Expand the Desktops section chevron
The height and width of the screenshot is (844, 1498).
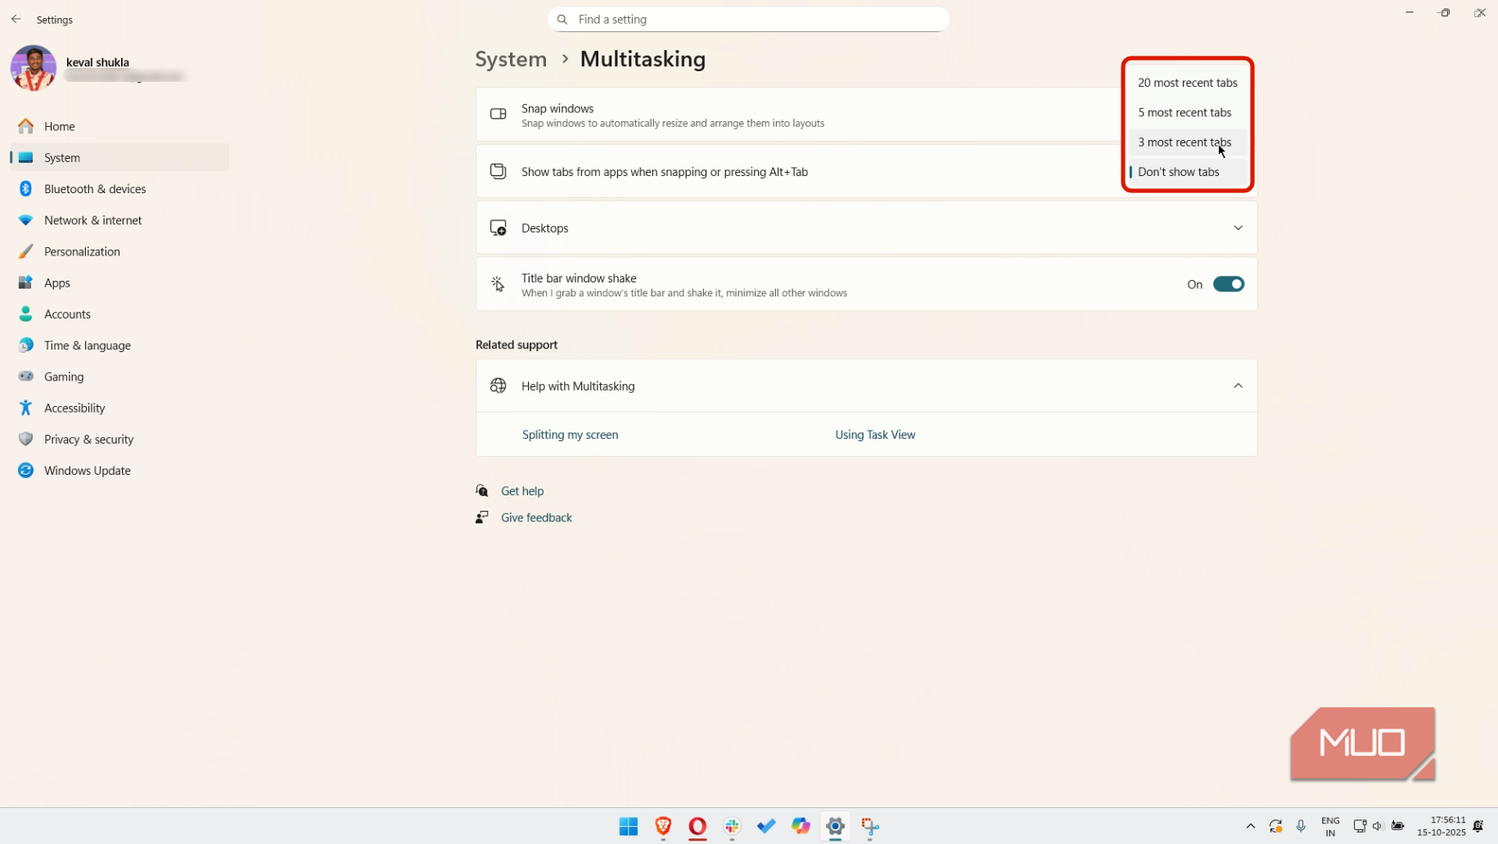(1238, 228)
